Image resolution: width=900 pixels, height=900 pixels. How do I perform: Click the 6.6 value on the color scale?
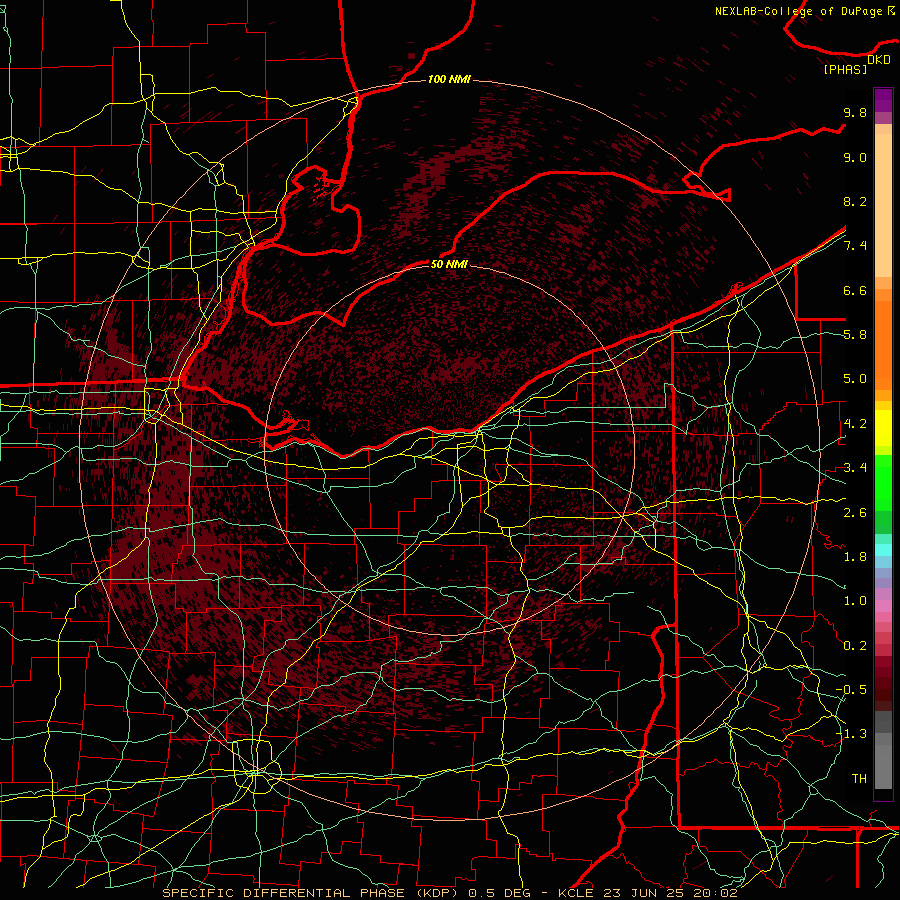pyautogui.click(x=855, y=290)
